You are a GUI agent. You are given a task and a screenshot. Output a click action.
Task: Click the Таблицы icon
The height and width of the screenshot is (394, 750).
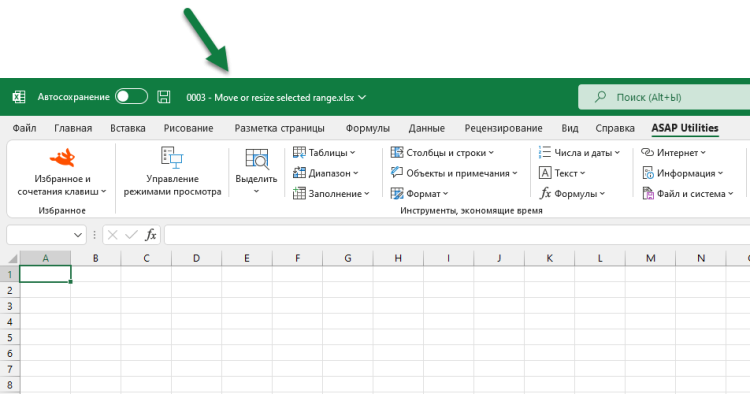299,153
